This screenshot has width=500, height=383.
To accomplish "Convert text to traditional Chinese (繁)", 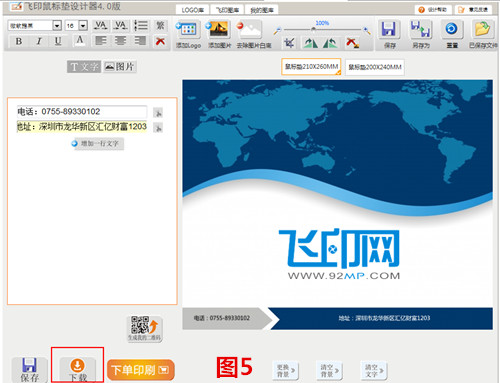I will click(160, 25).
